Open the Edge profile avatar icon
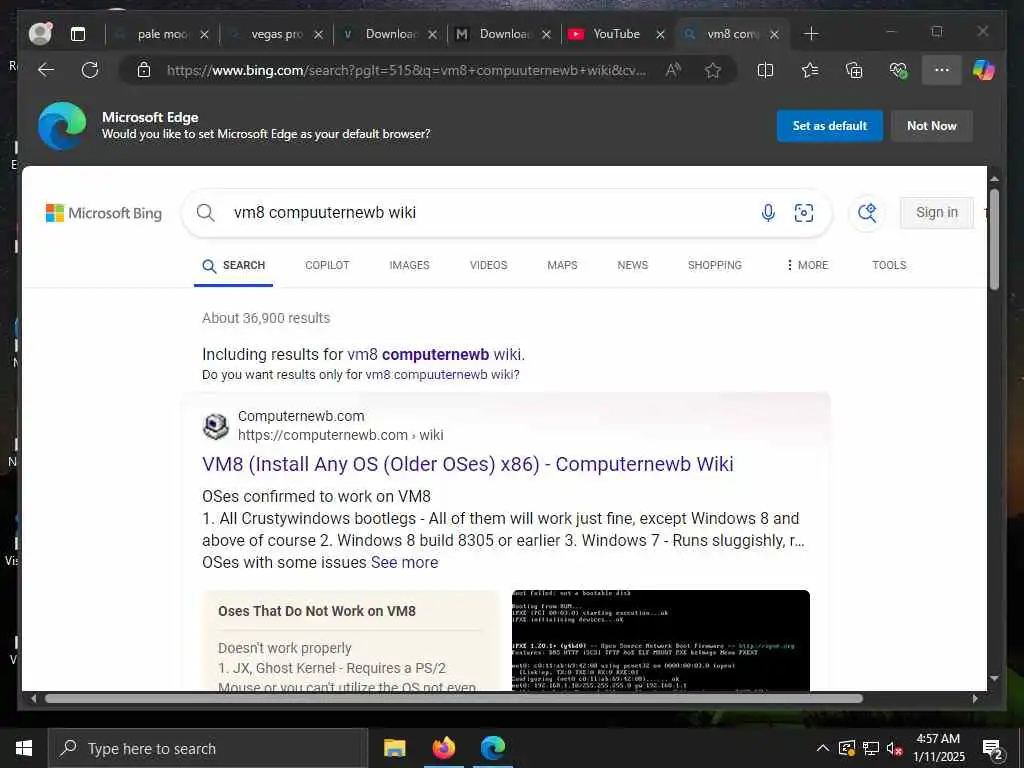 pyautogui.click(x=40, y=33)
